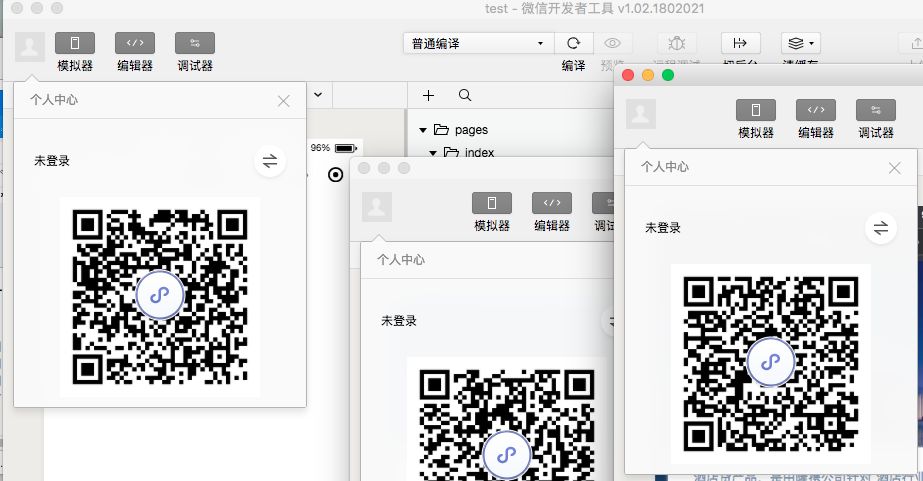
Task: Click the plus icon to add a file
Action: [429, 95]
